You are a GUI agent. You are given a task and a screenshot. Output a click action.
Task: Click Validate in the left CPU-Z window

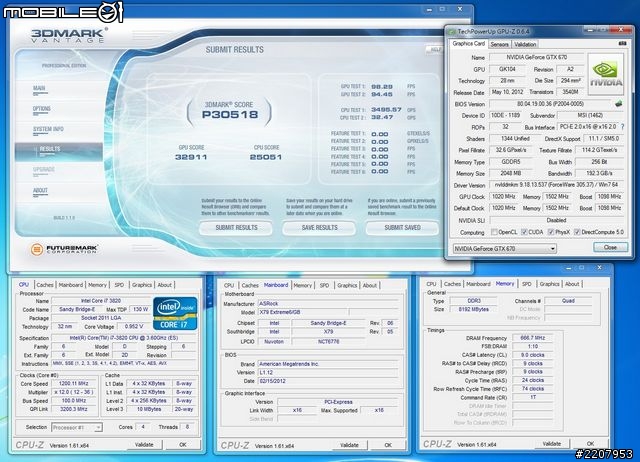coord(144,444)
